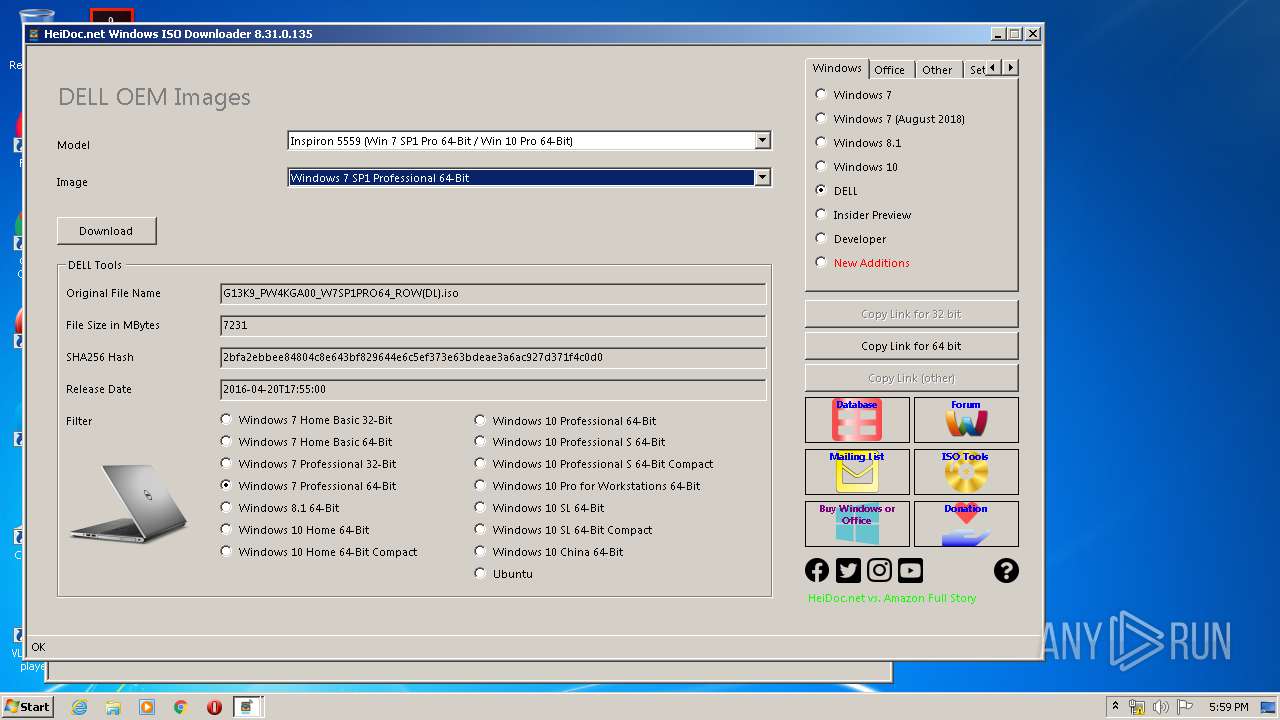The height and width of the screenshot is (720, 1280).
Task: Open the Mailing List icon button
Action: (857, 472)
